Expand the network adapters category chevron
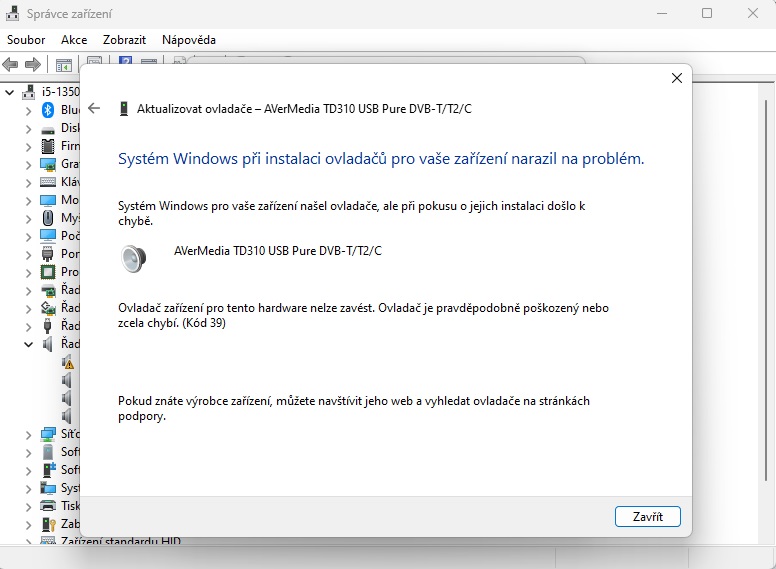The width and height of the screenshot is (776, 569). [28, 434]
